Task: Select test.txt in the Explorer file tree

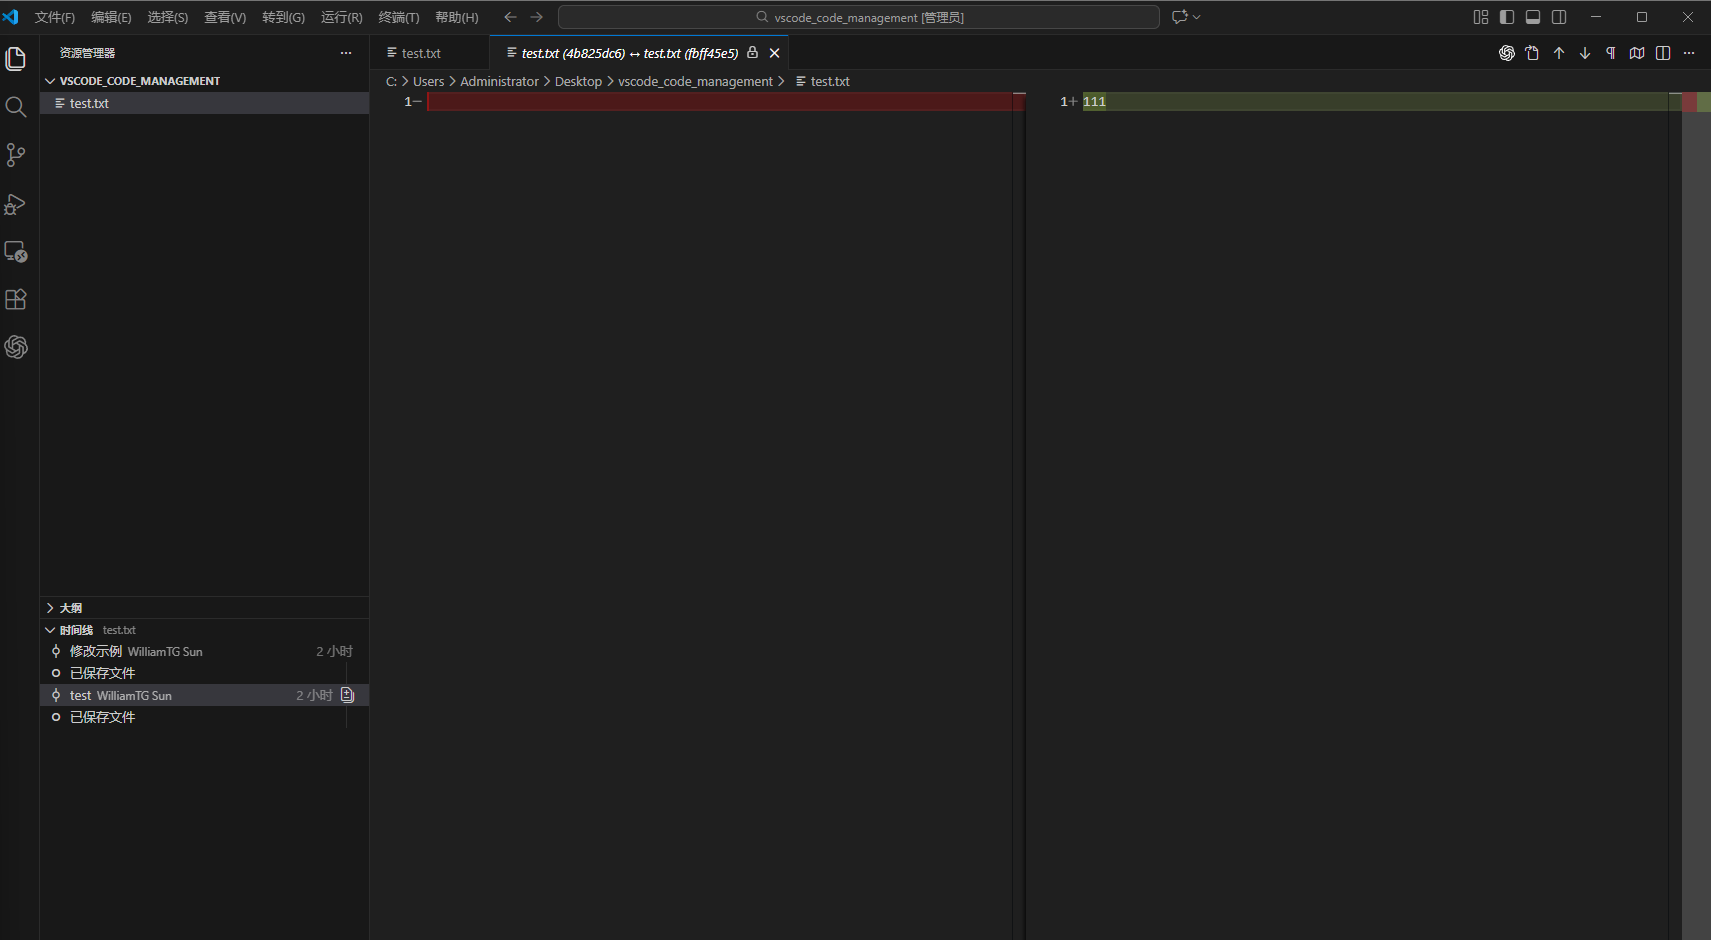Action: (204, 103)
